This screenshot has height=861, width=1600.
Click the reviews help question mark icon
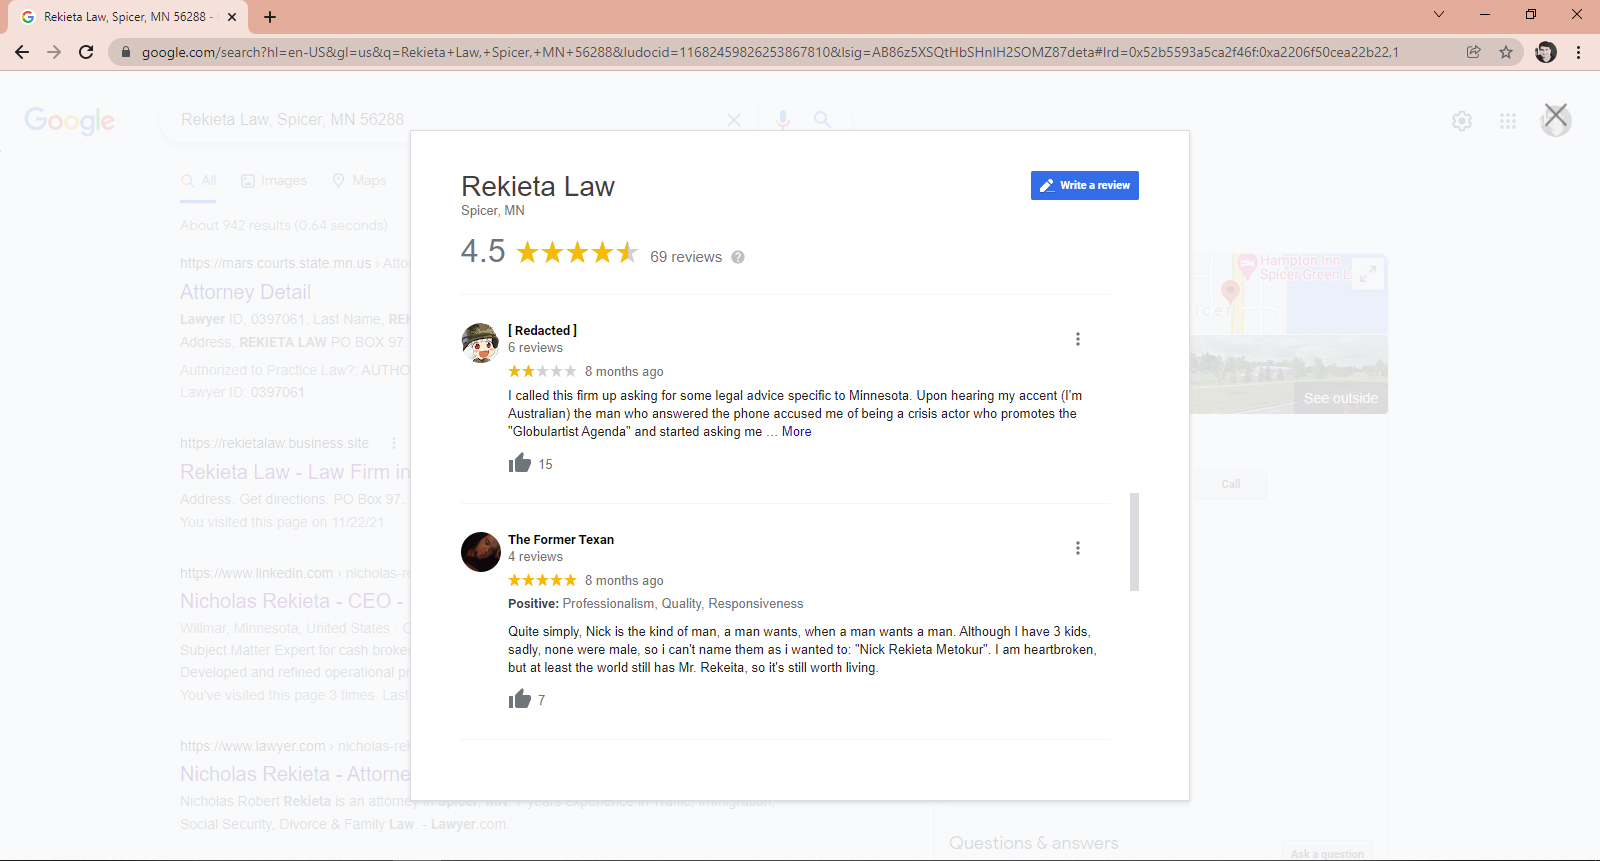(x=738, y=257)
